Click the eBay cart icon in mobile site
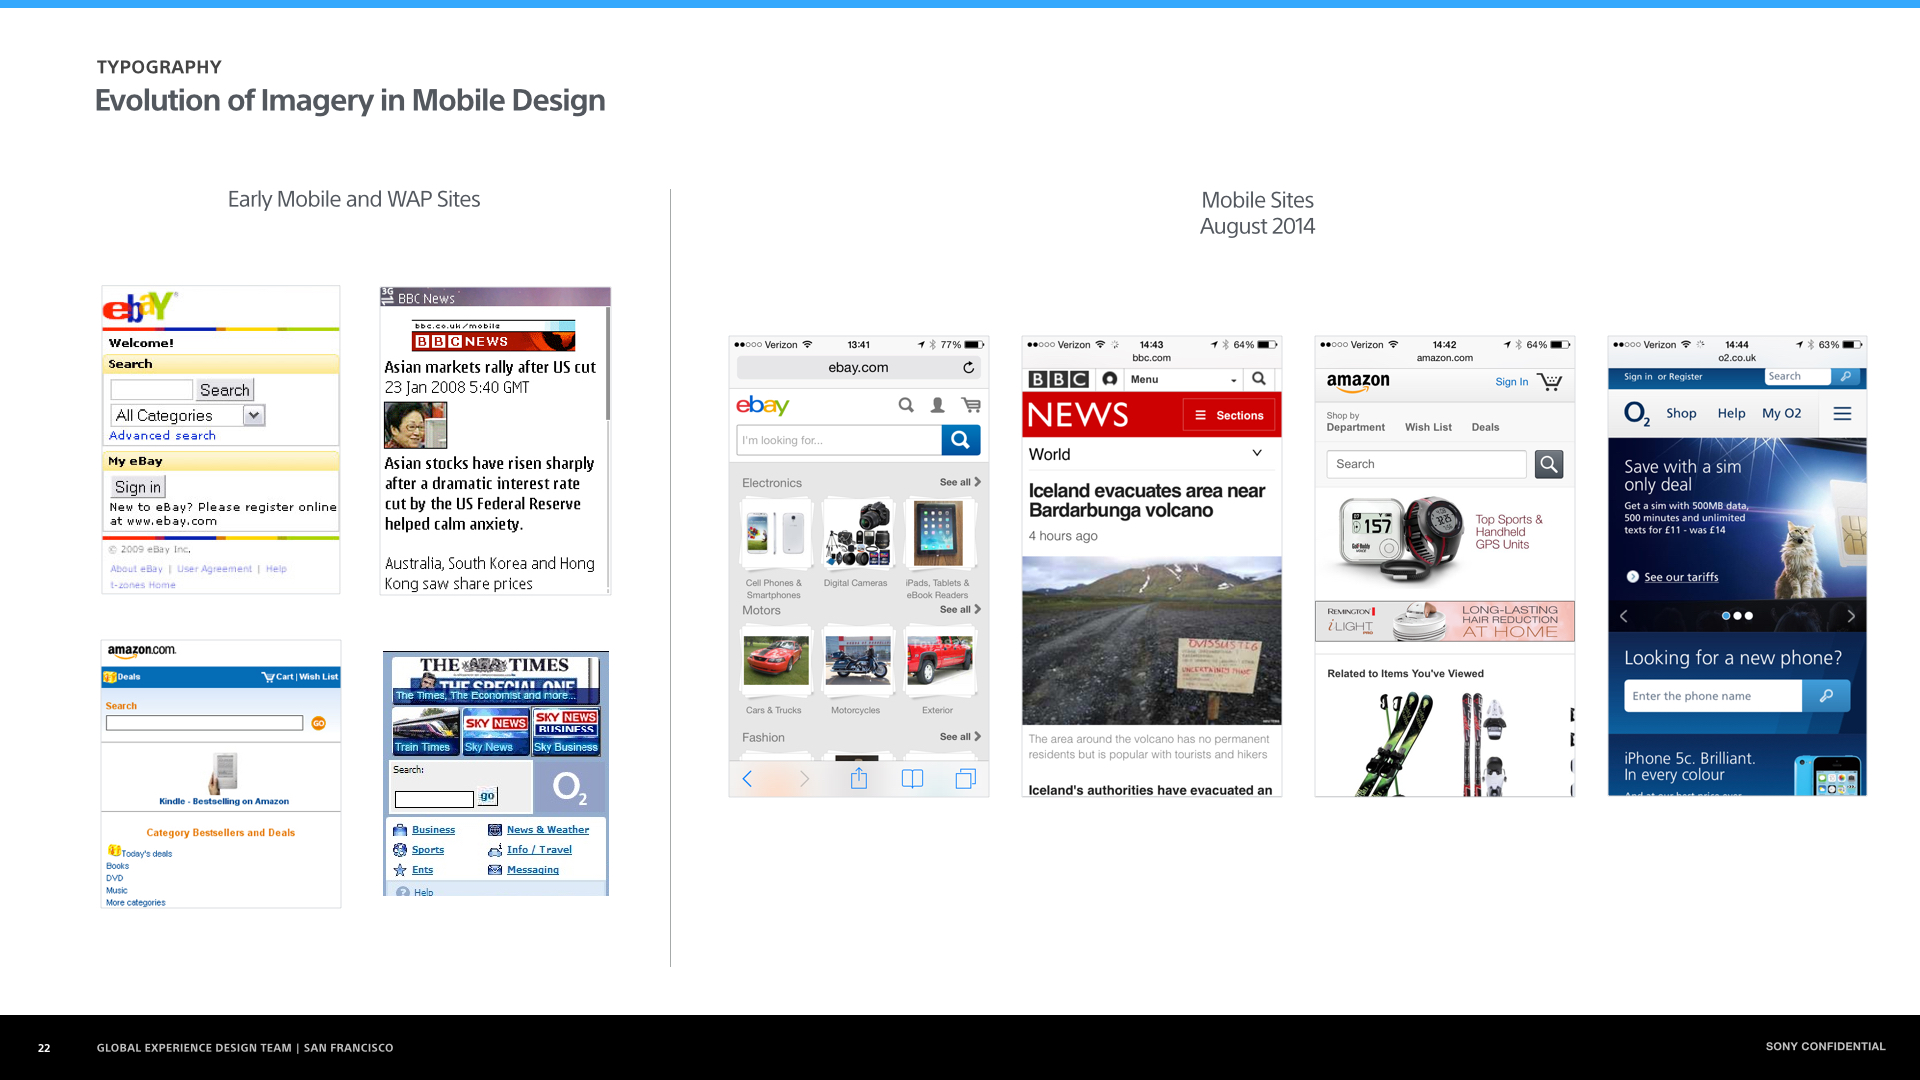This screenshot has width=1920, height=1080. (x=972, y=405)
